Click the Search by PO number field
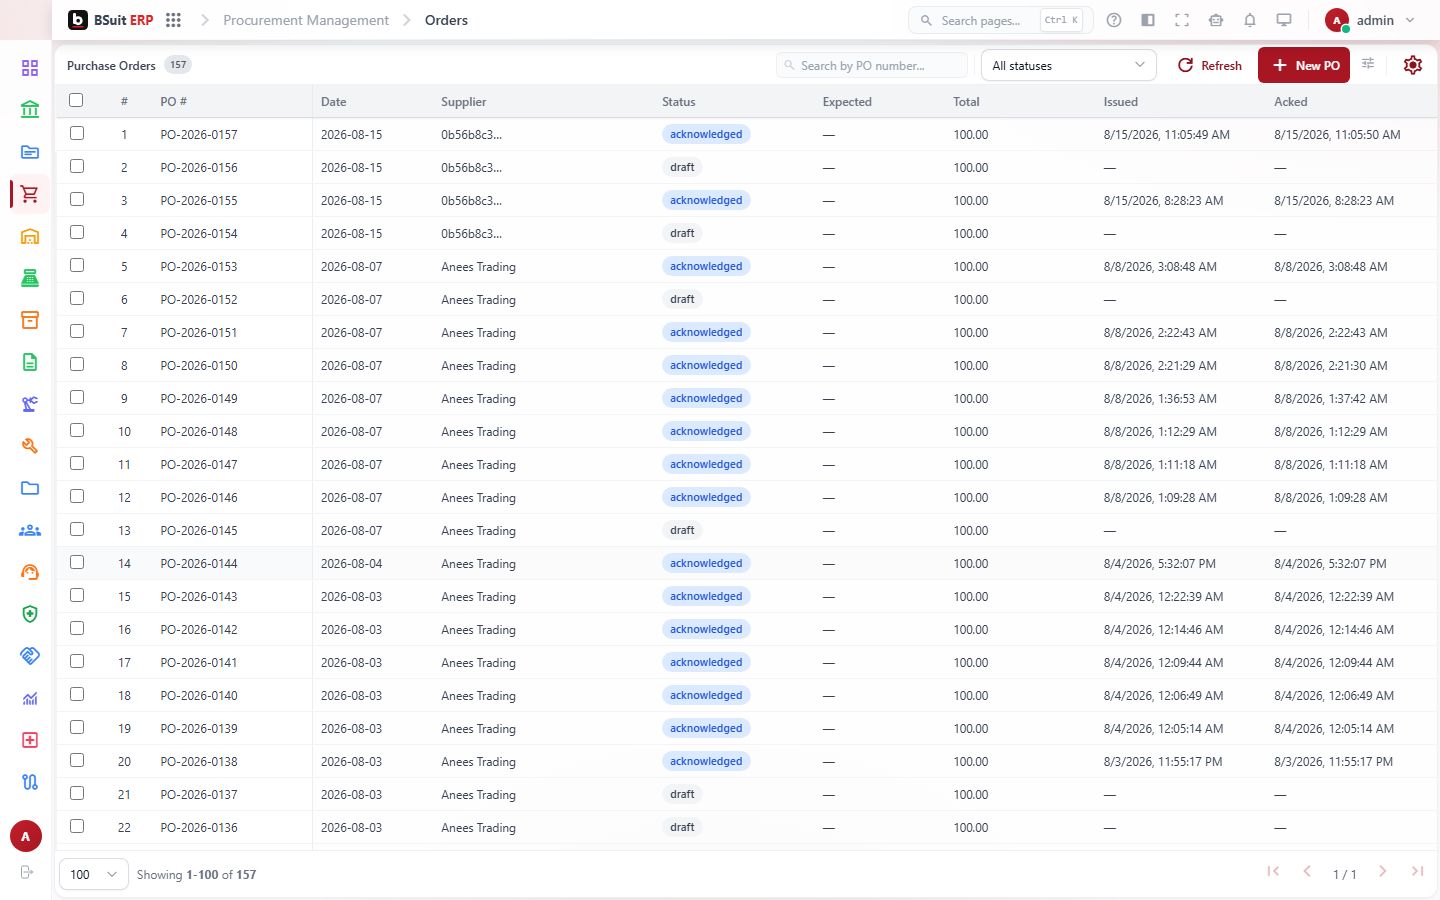 tap(872, 66)
